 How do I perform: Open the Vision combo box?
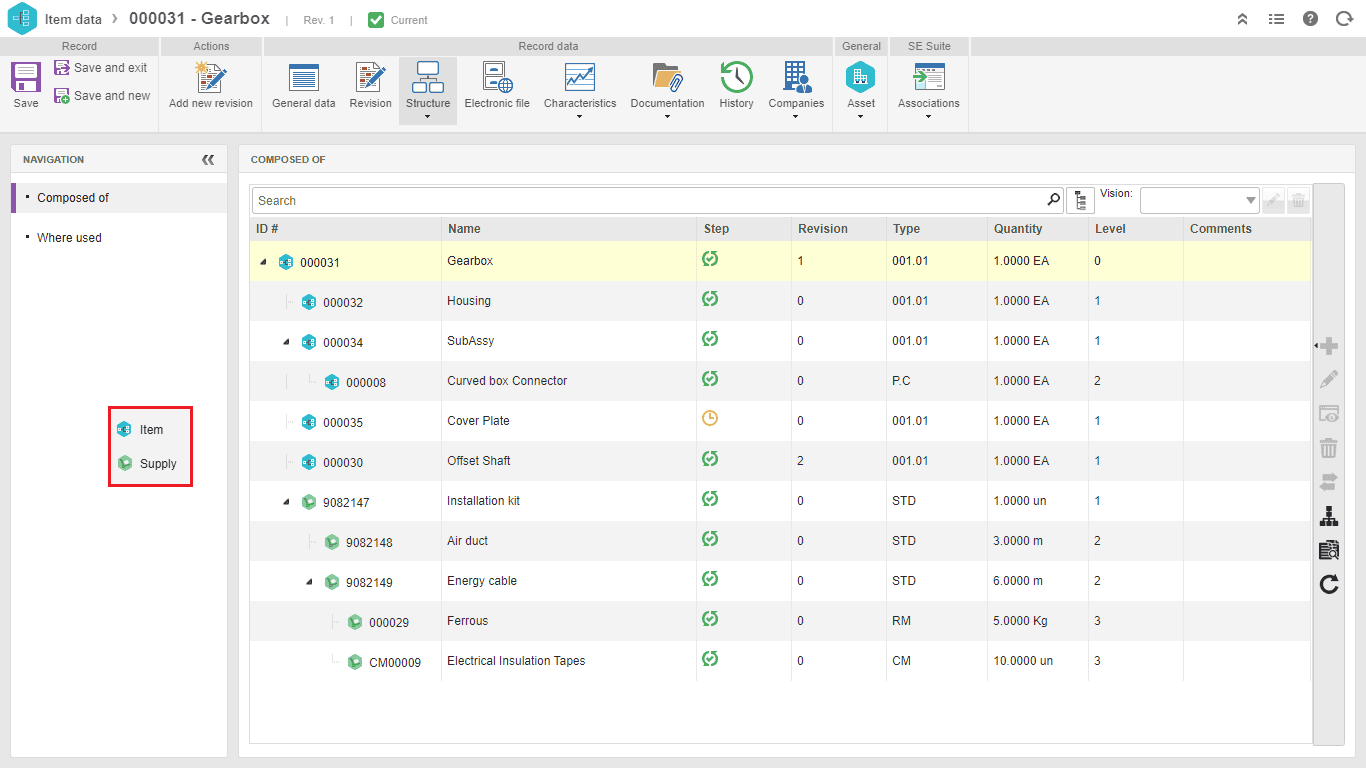pos(1200,200)
